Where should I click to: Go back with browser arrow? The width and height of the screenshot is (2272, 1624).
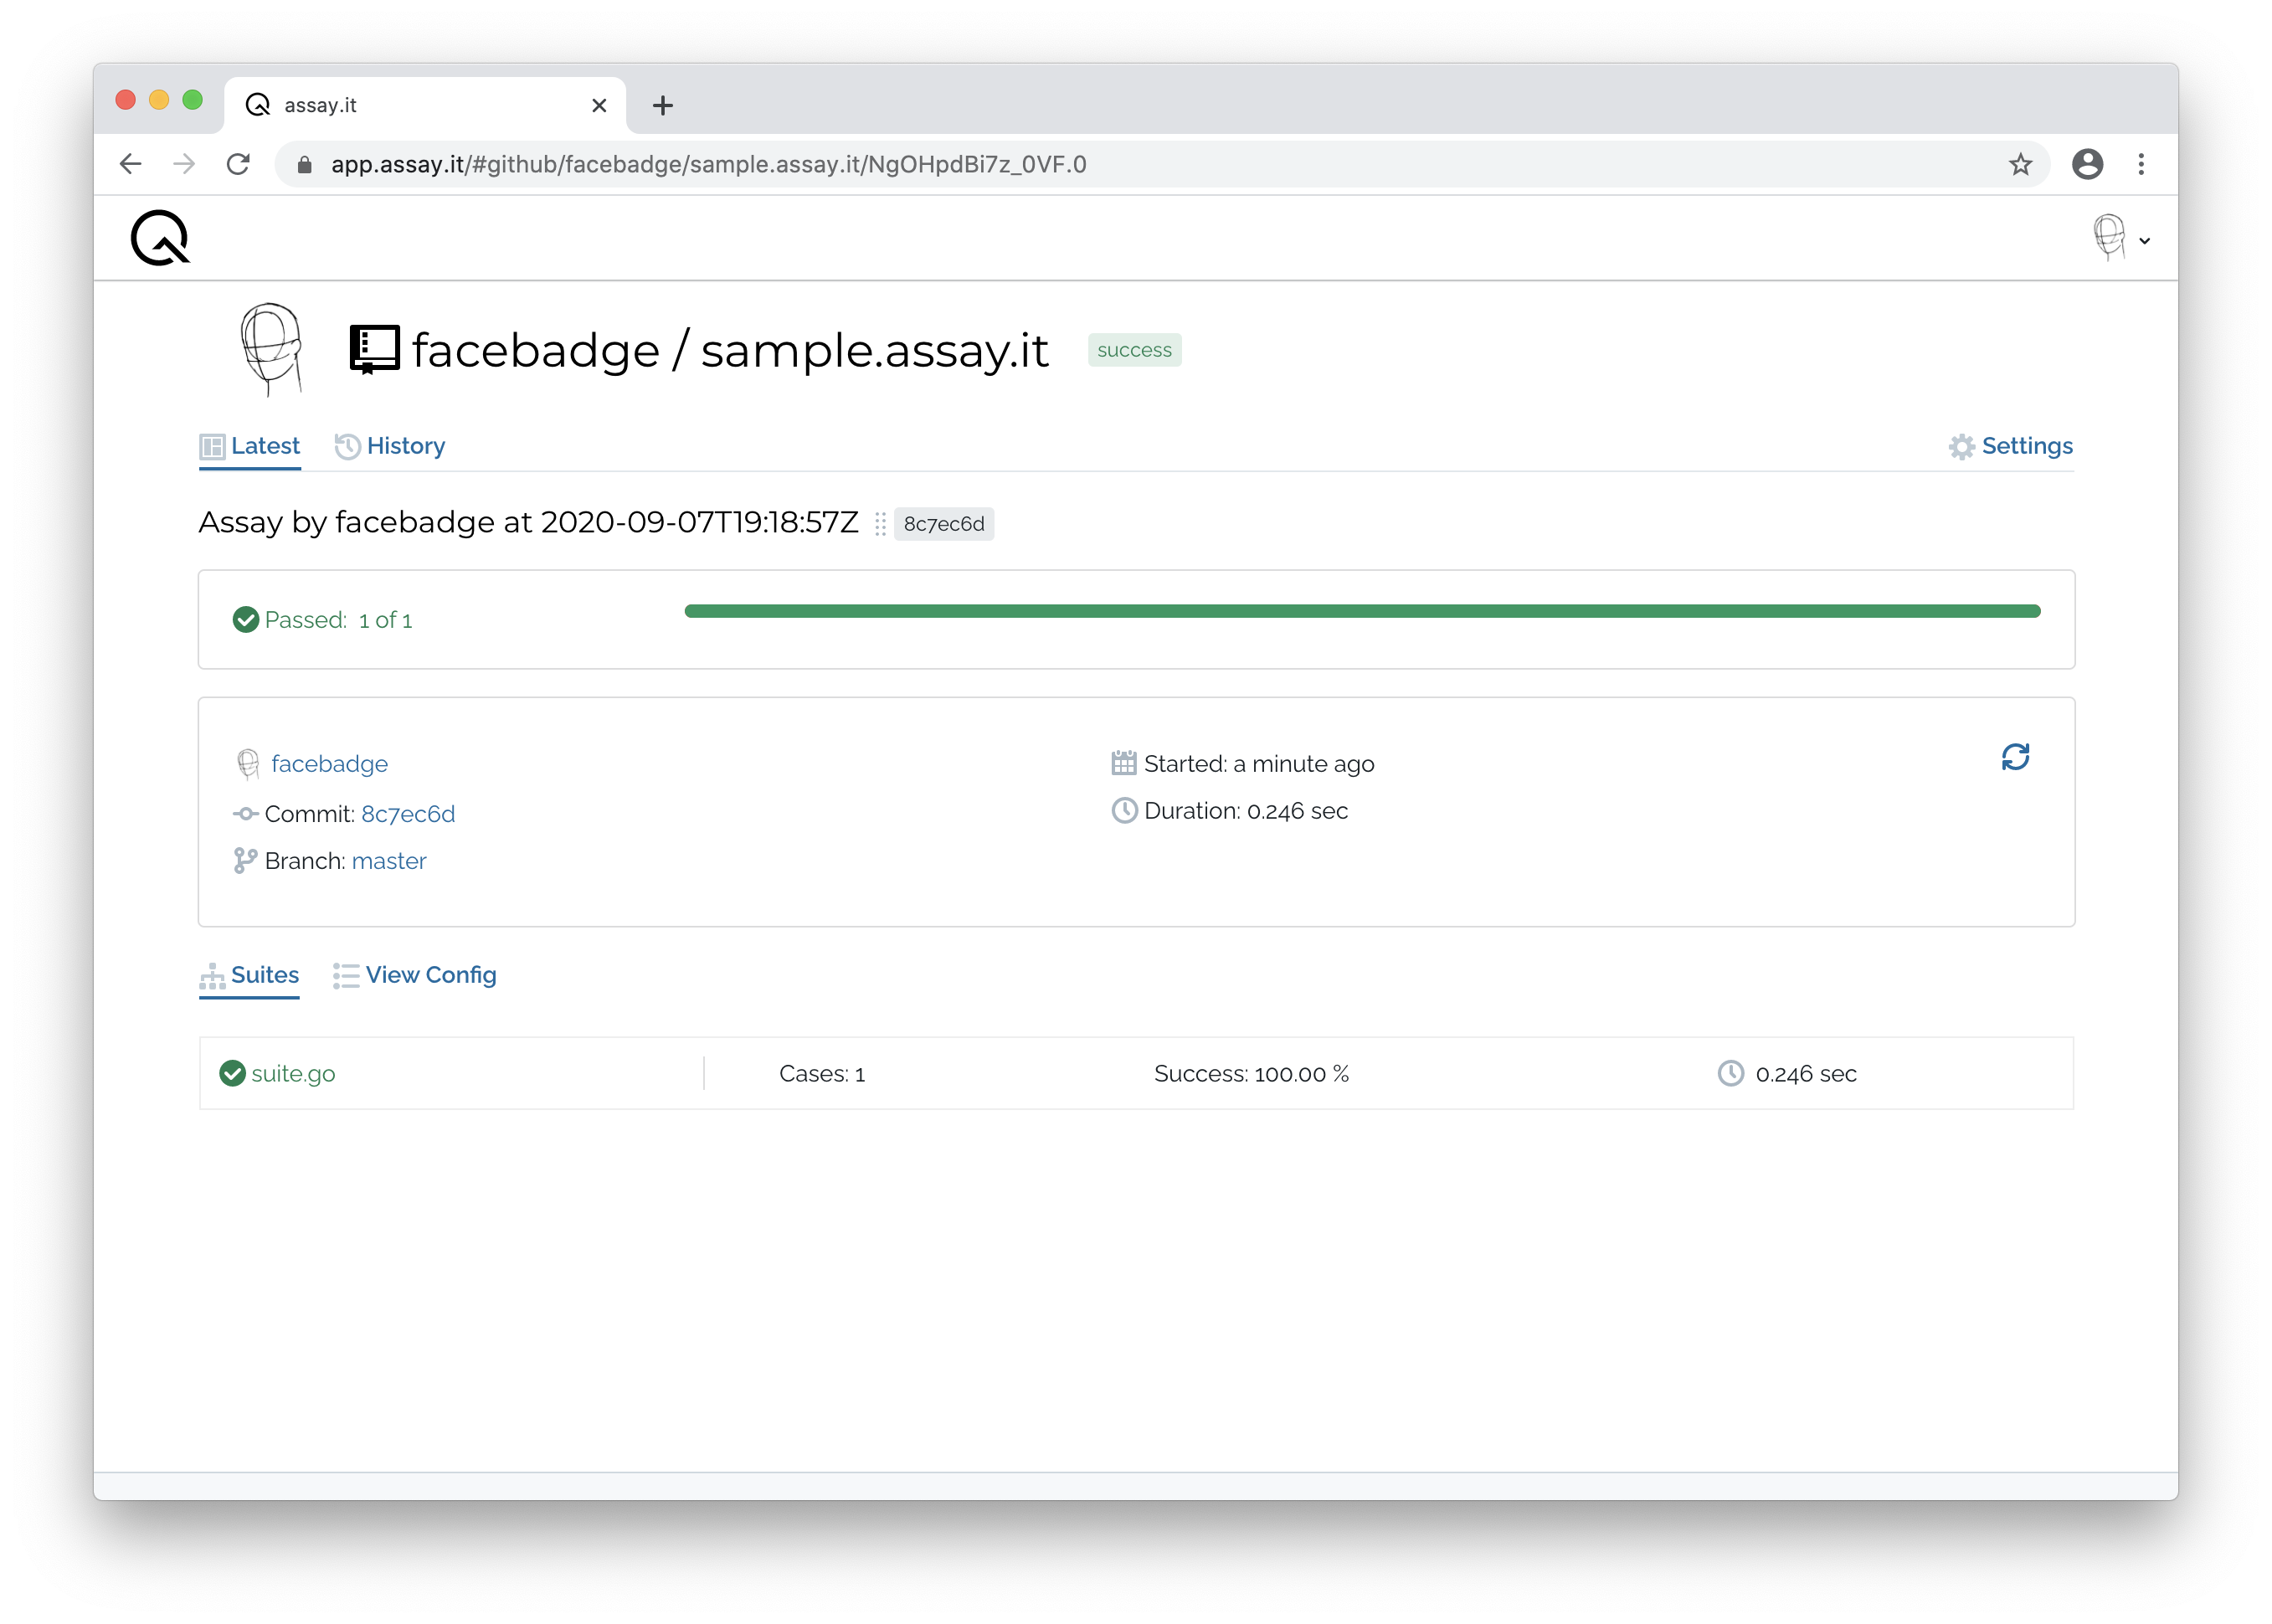coord(131,164)
